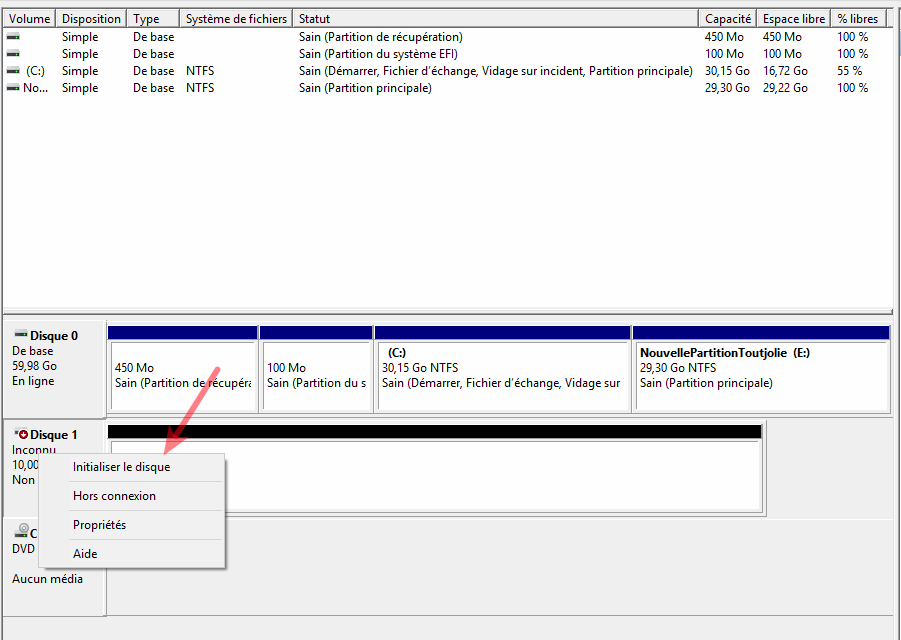Viewport: 901px width, 640px height.
Task: Click the Disque 0 disk icon
Action: tap(21, 334)
